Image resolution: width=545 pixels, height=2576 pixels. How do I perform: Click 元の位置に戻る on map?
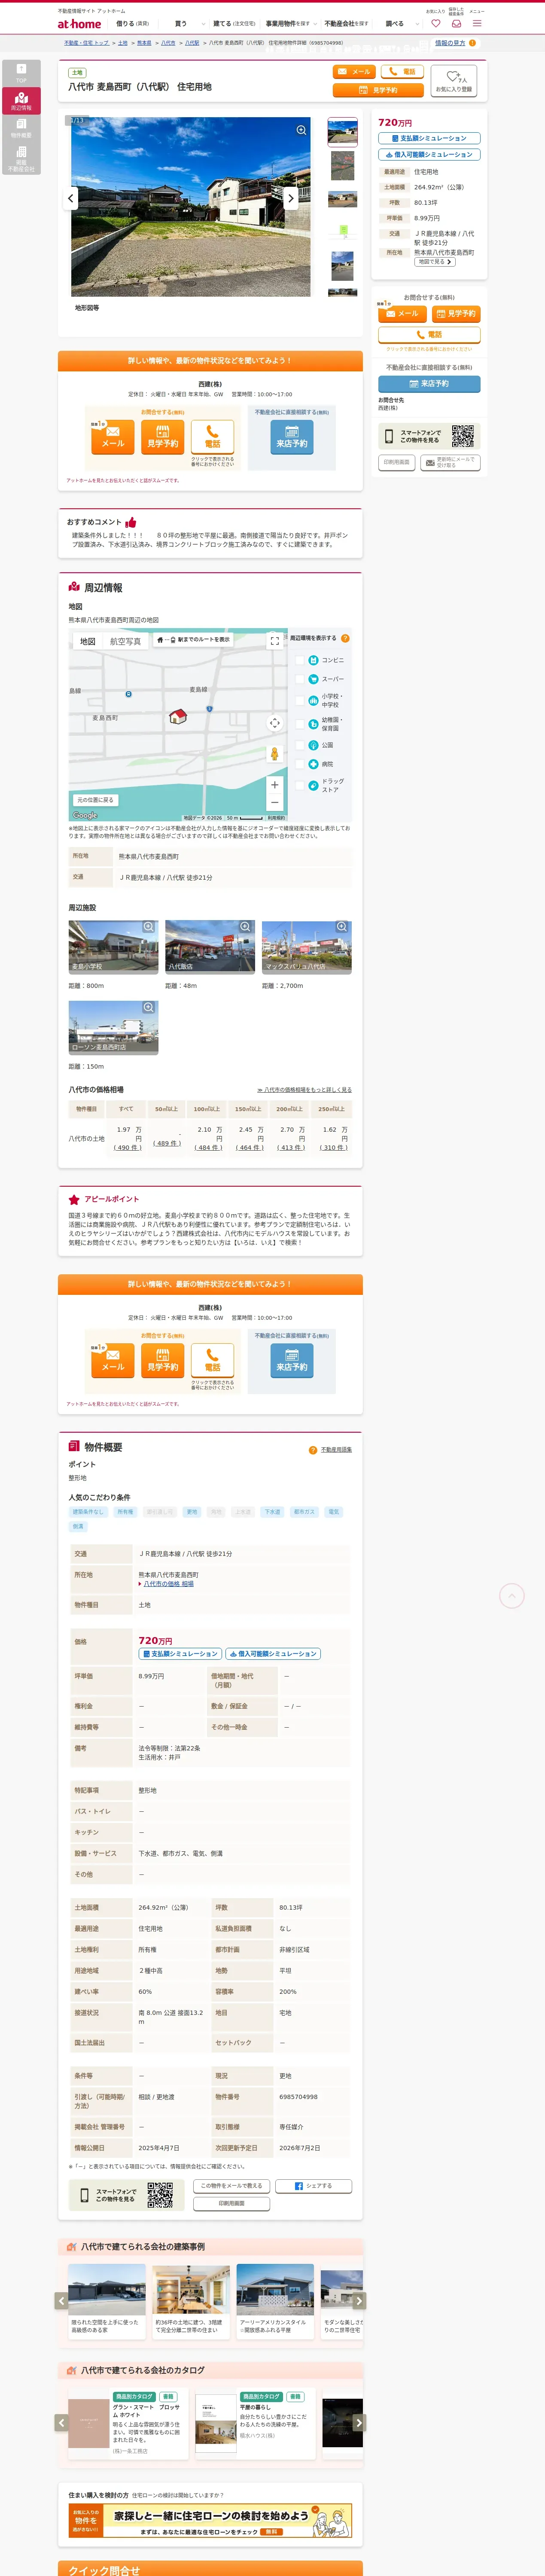tap(95, 800)
